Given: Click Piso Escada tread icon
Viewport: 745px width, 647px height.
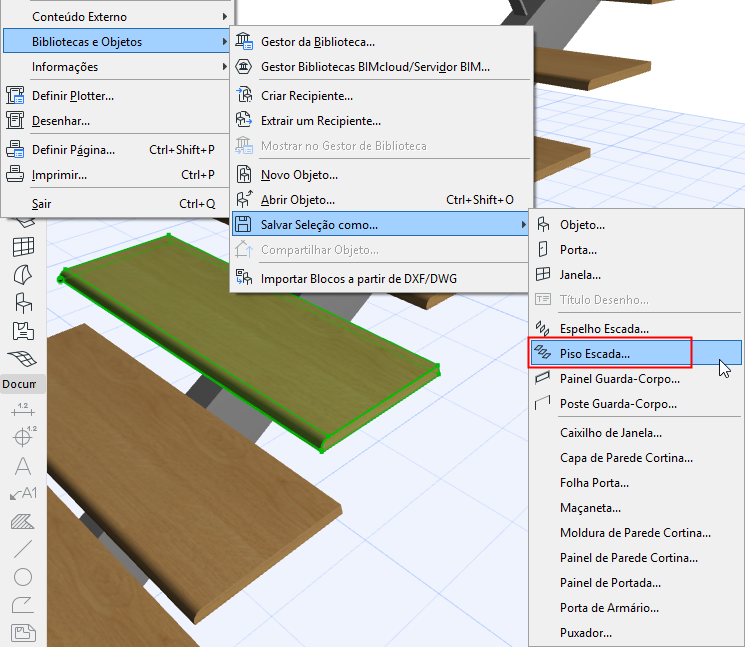Looking at the screenshot, I should [543, 352].
